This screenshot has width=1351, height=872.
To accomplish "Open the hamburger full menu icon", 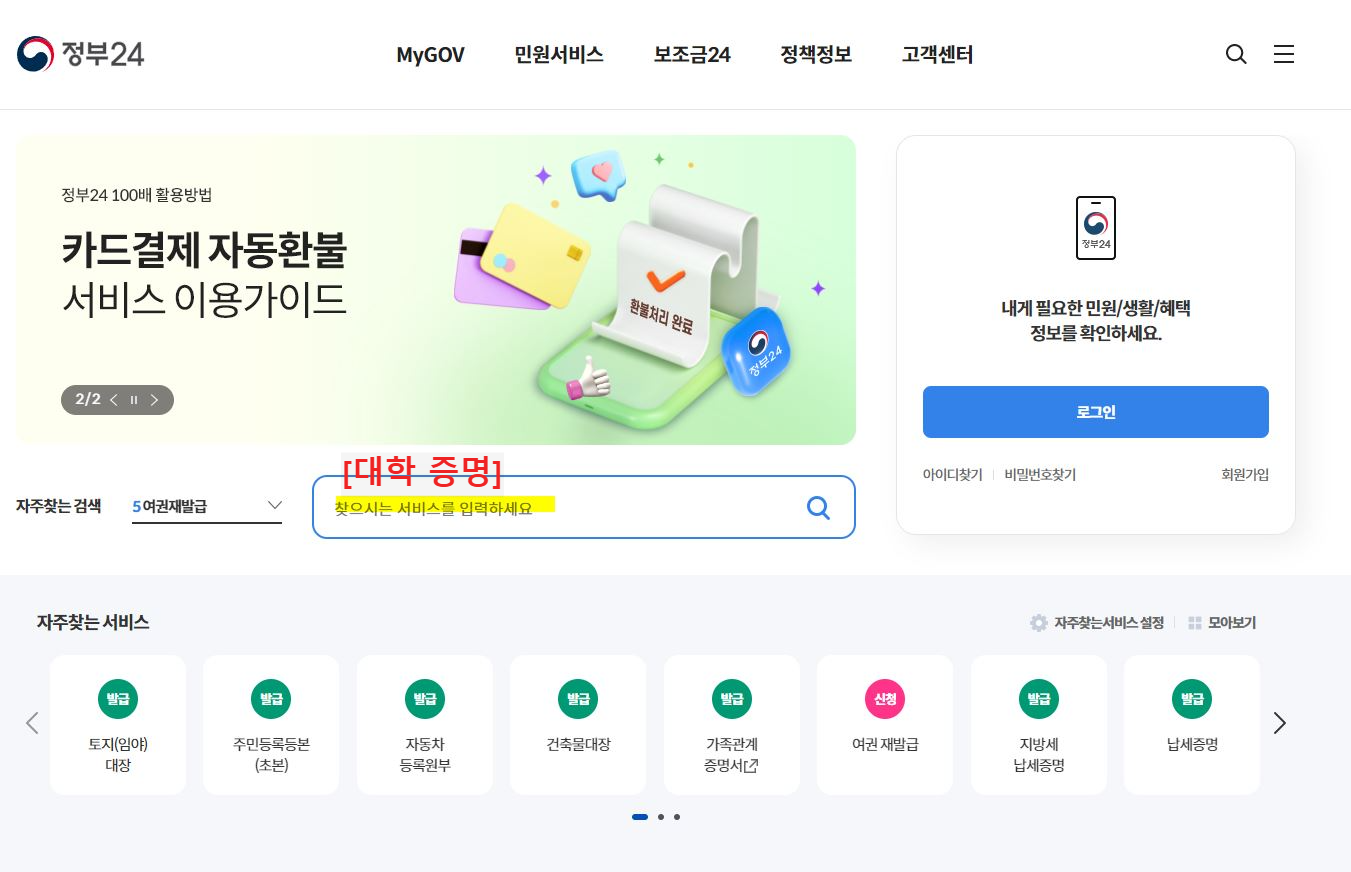I will click(x=1284, y=55).
